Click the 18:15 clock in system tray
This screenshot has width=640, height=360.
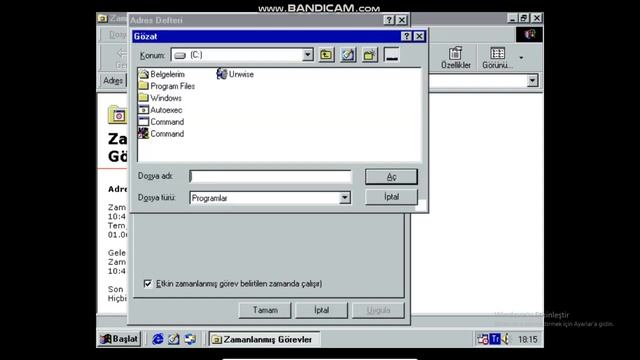[527, 339]
